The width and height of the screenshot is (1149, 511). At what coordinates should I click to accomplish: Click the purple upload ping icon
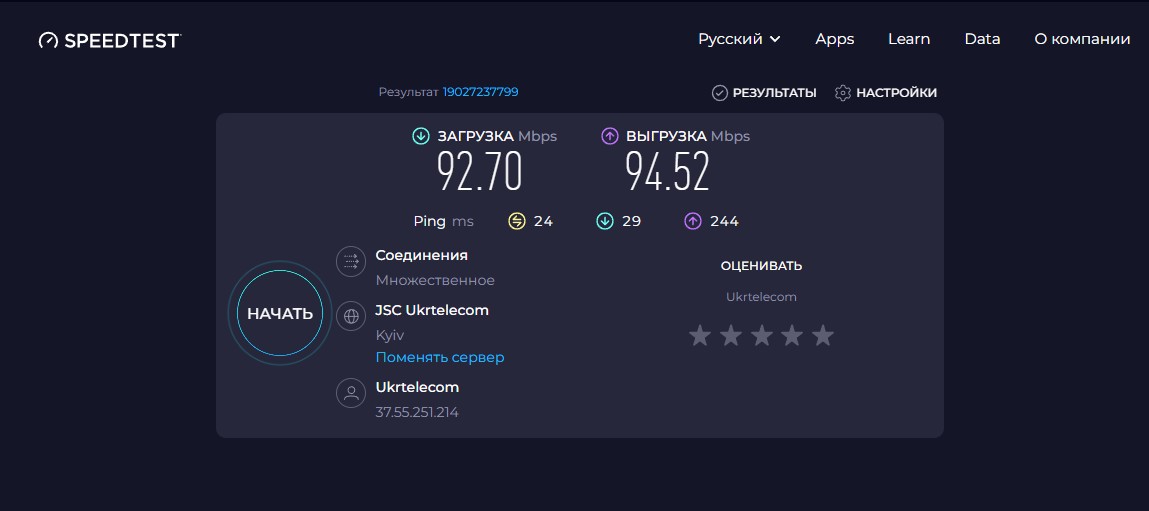(x=692, y=221)
